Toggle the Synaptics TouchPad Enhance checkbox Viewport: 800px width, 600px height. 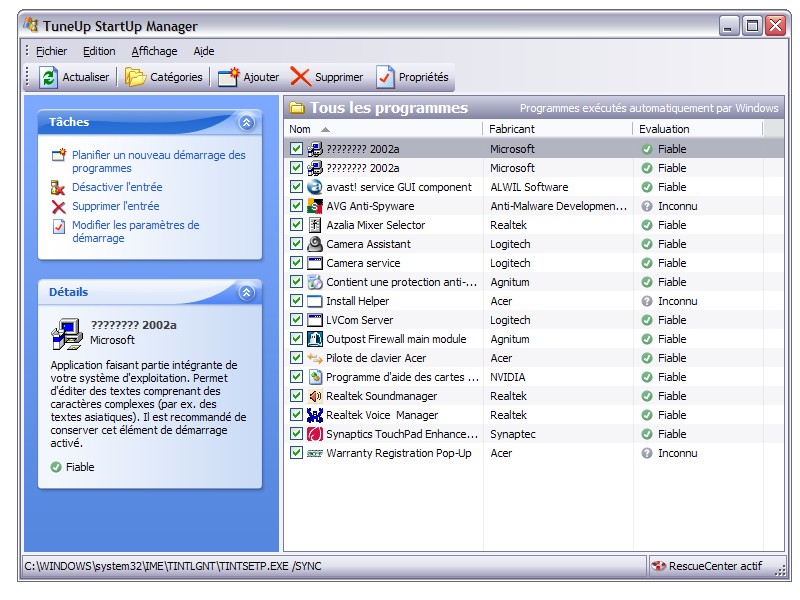tap(296, 434)
